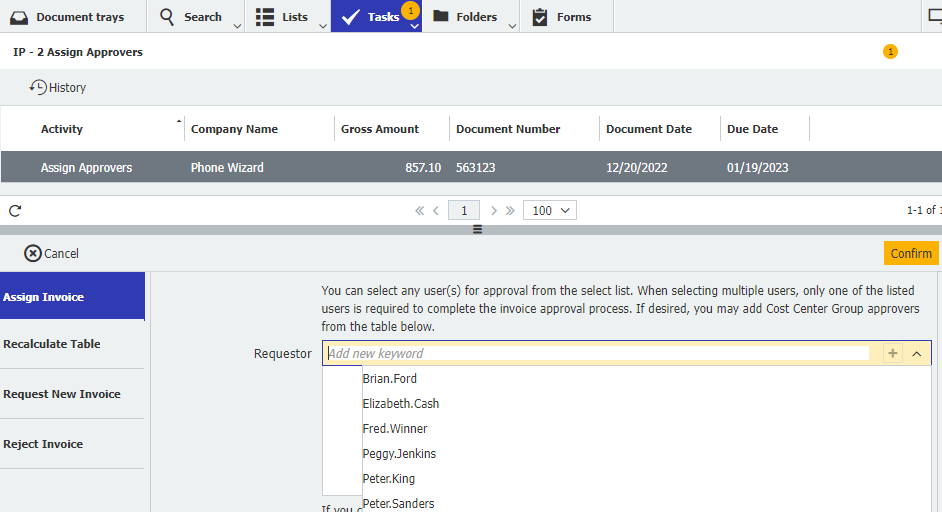Click document number 563123

click(475, 168)
